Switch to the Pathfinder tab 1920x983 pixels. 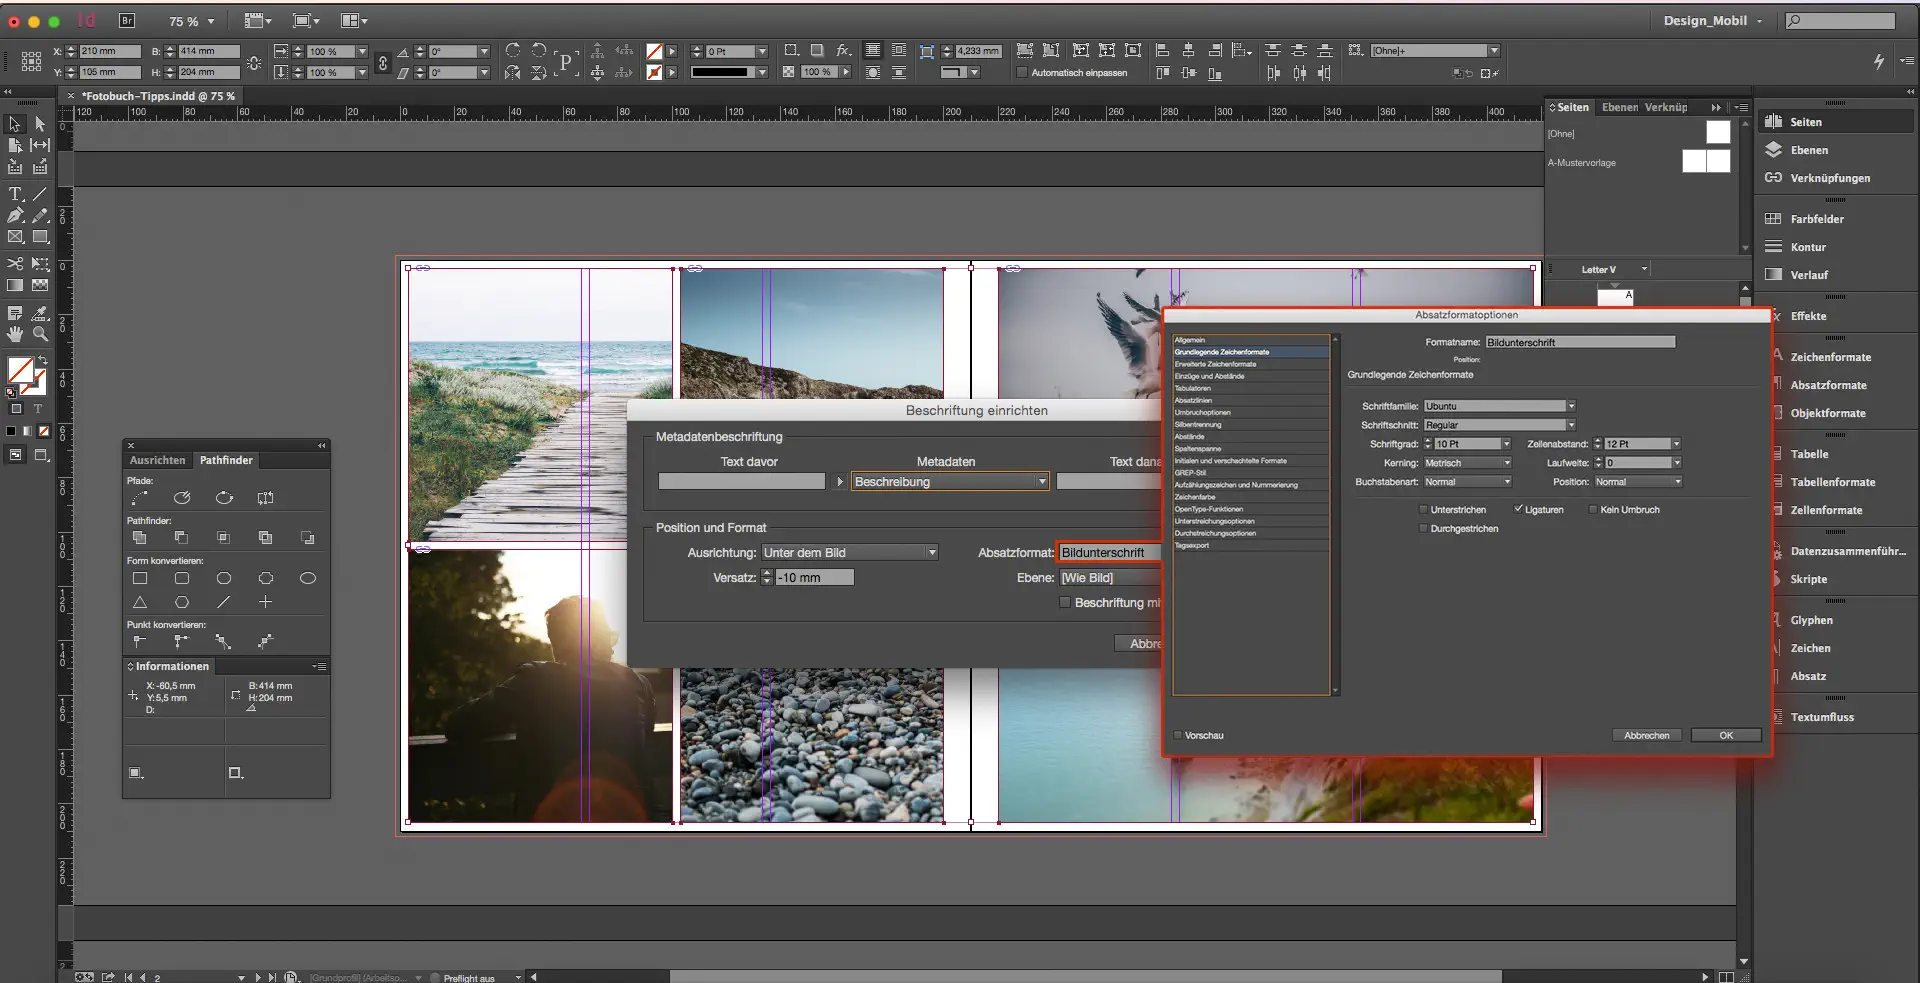[x=226, y=460]
